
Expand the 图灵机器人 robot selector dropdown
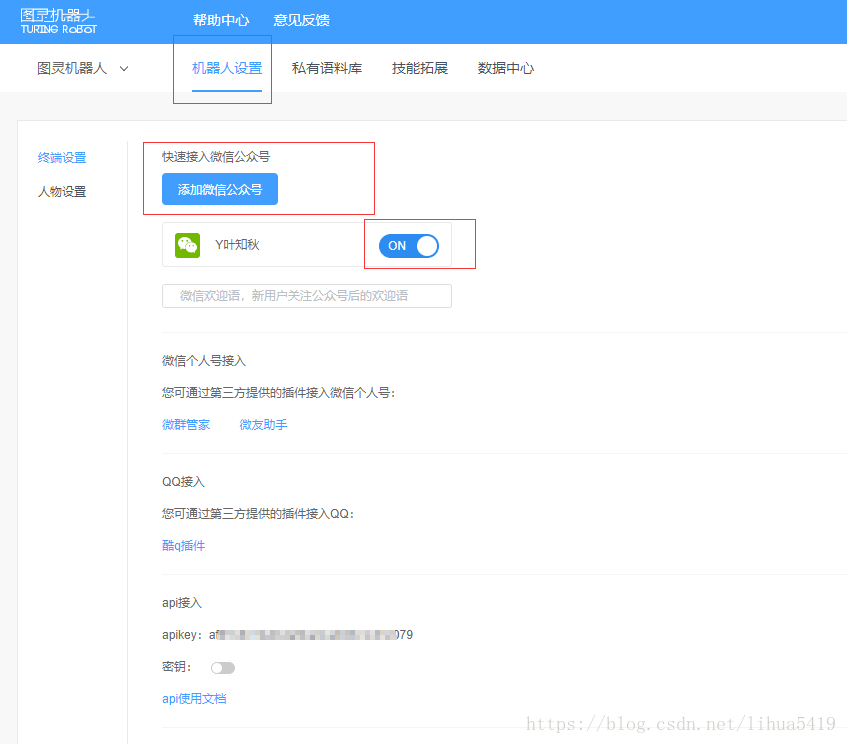[83, 69]
